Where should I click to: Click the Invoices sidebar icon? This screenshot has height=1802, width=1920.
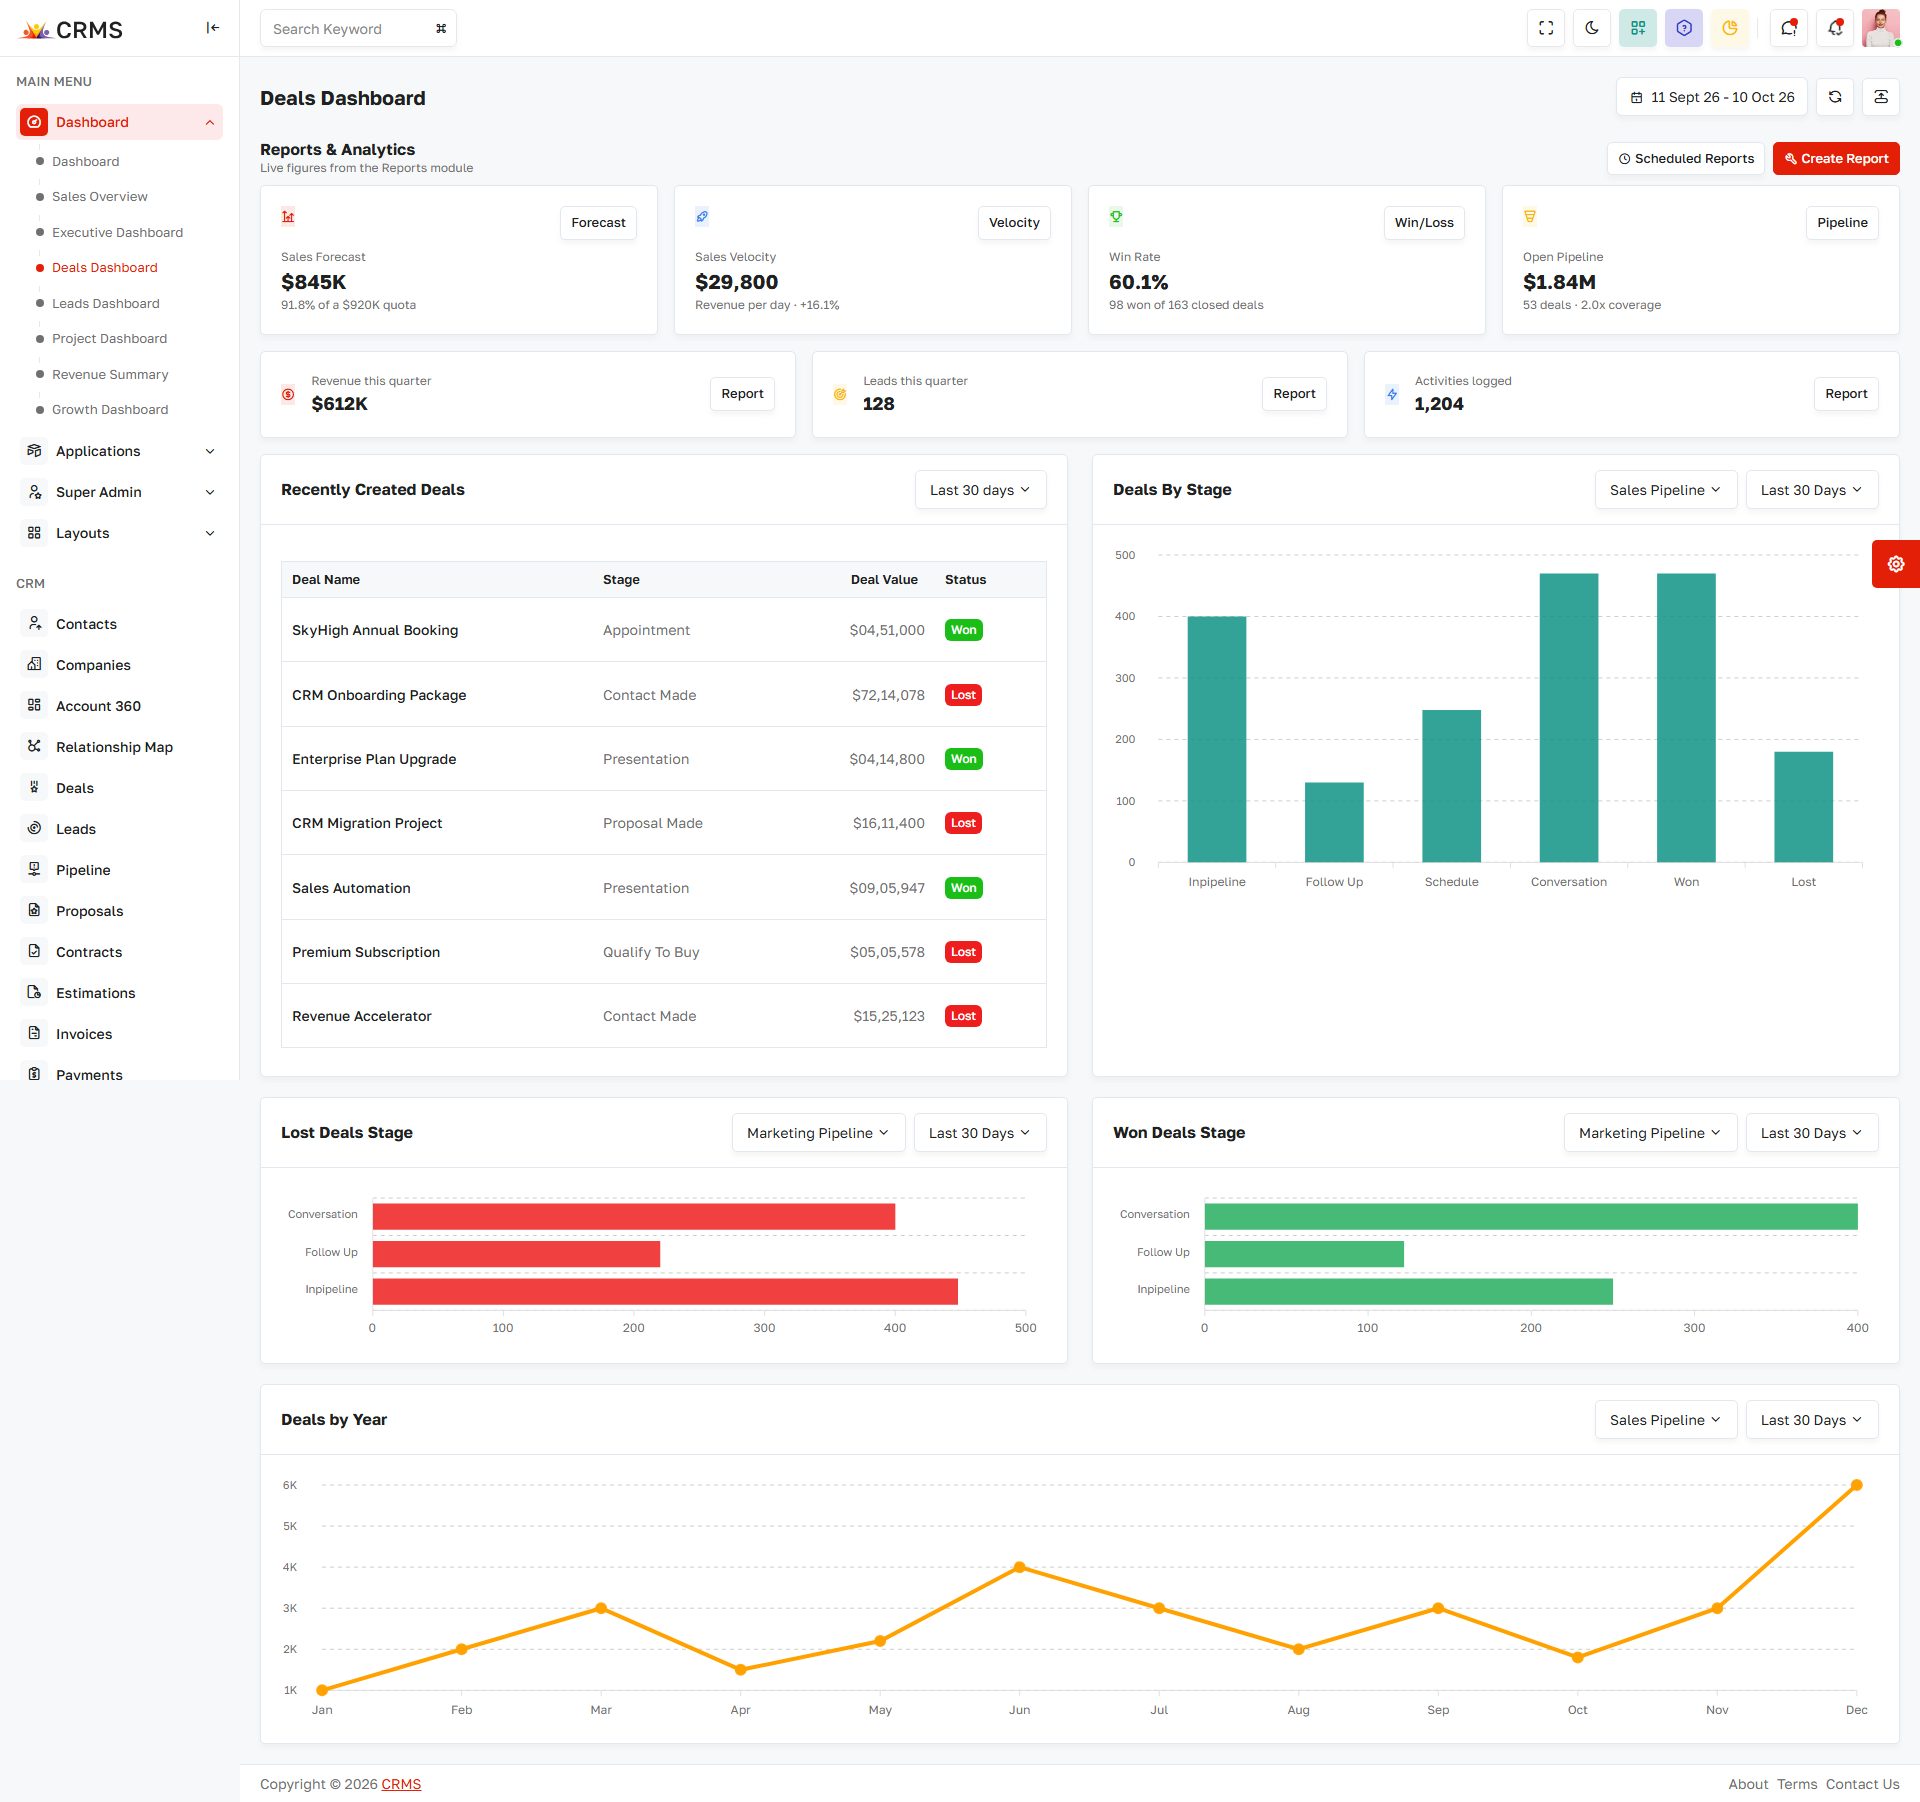[x=34, y=1033]
